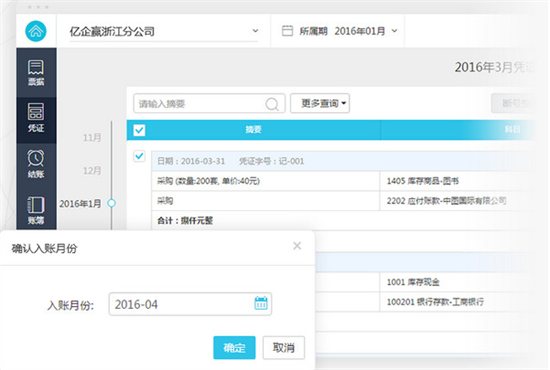Uncheck voucher 记-001 checkbox
The height and width of the screenshot is (370, 550).
(x=139, y=156)
